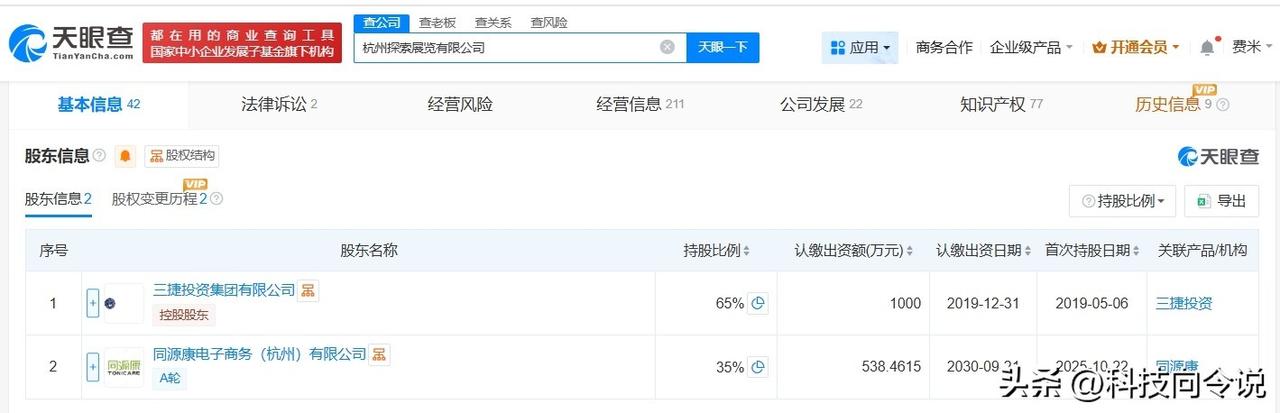Open pie chart icon for 35% shareholding
Screen dimensions: 1280x413
coord(758,367)
